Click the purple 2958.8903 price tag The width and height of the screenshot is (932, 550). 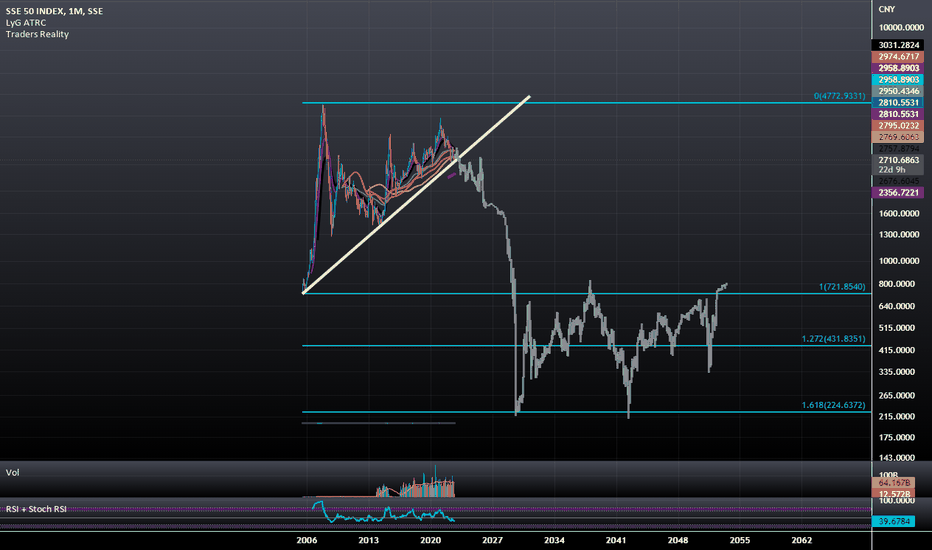tap(898, 68)
